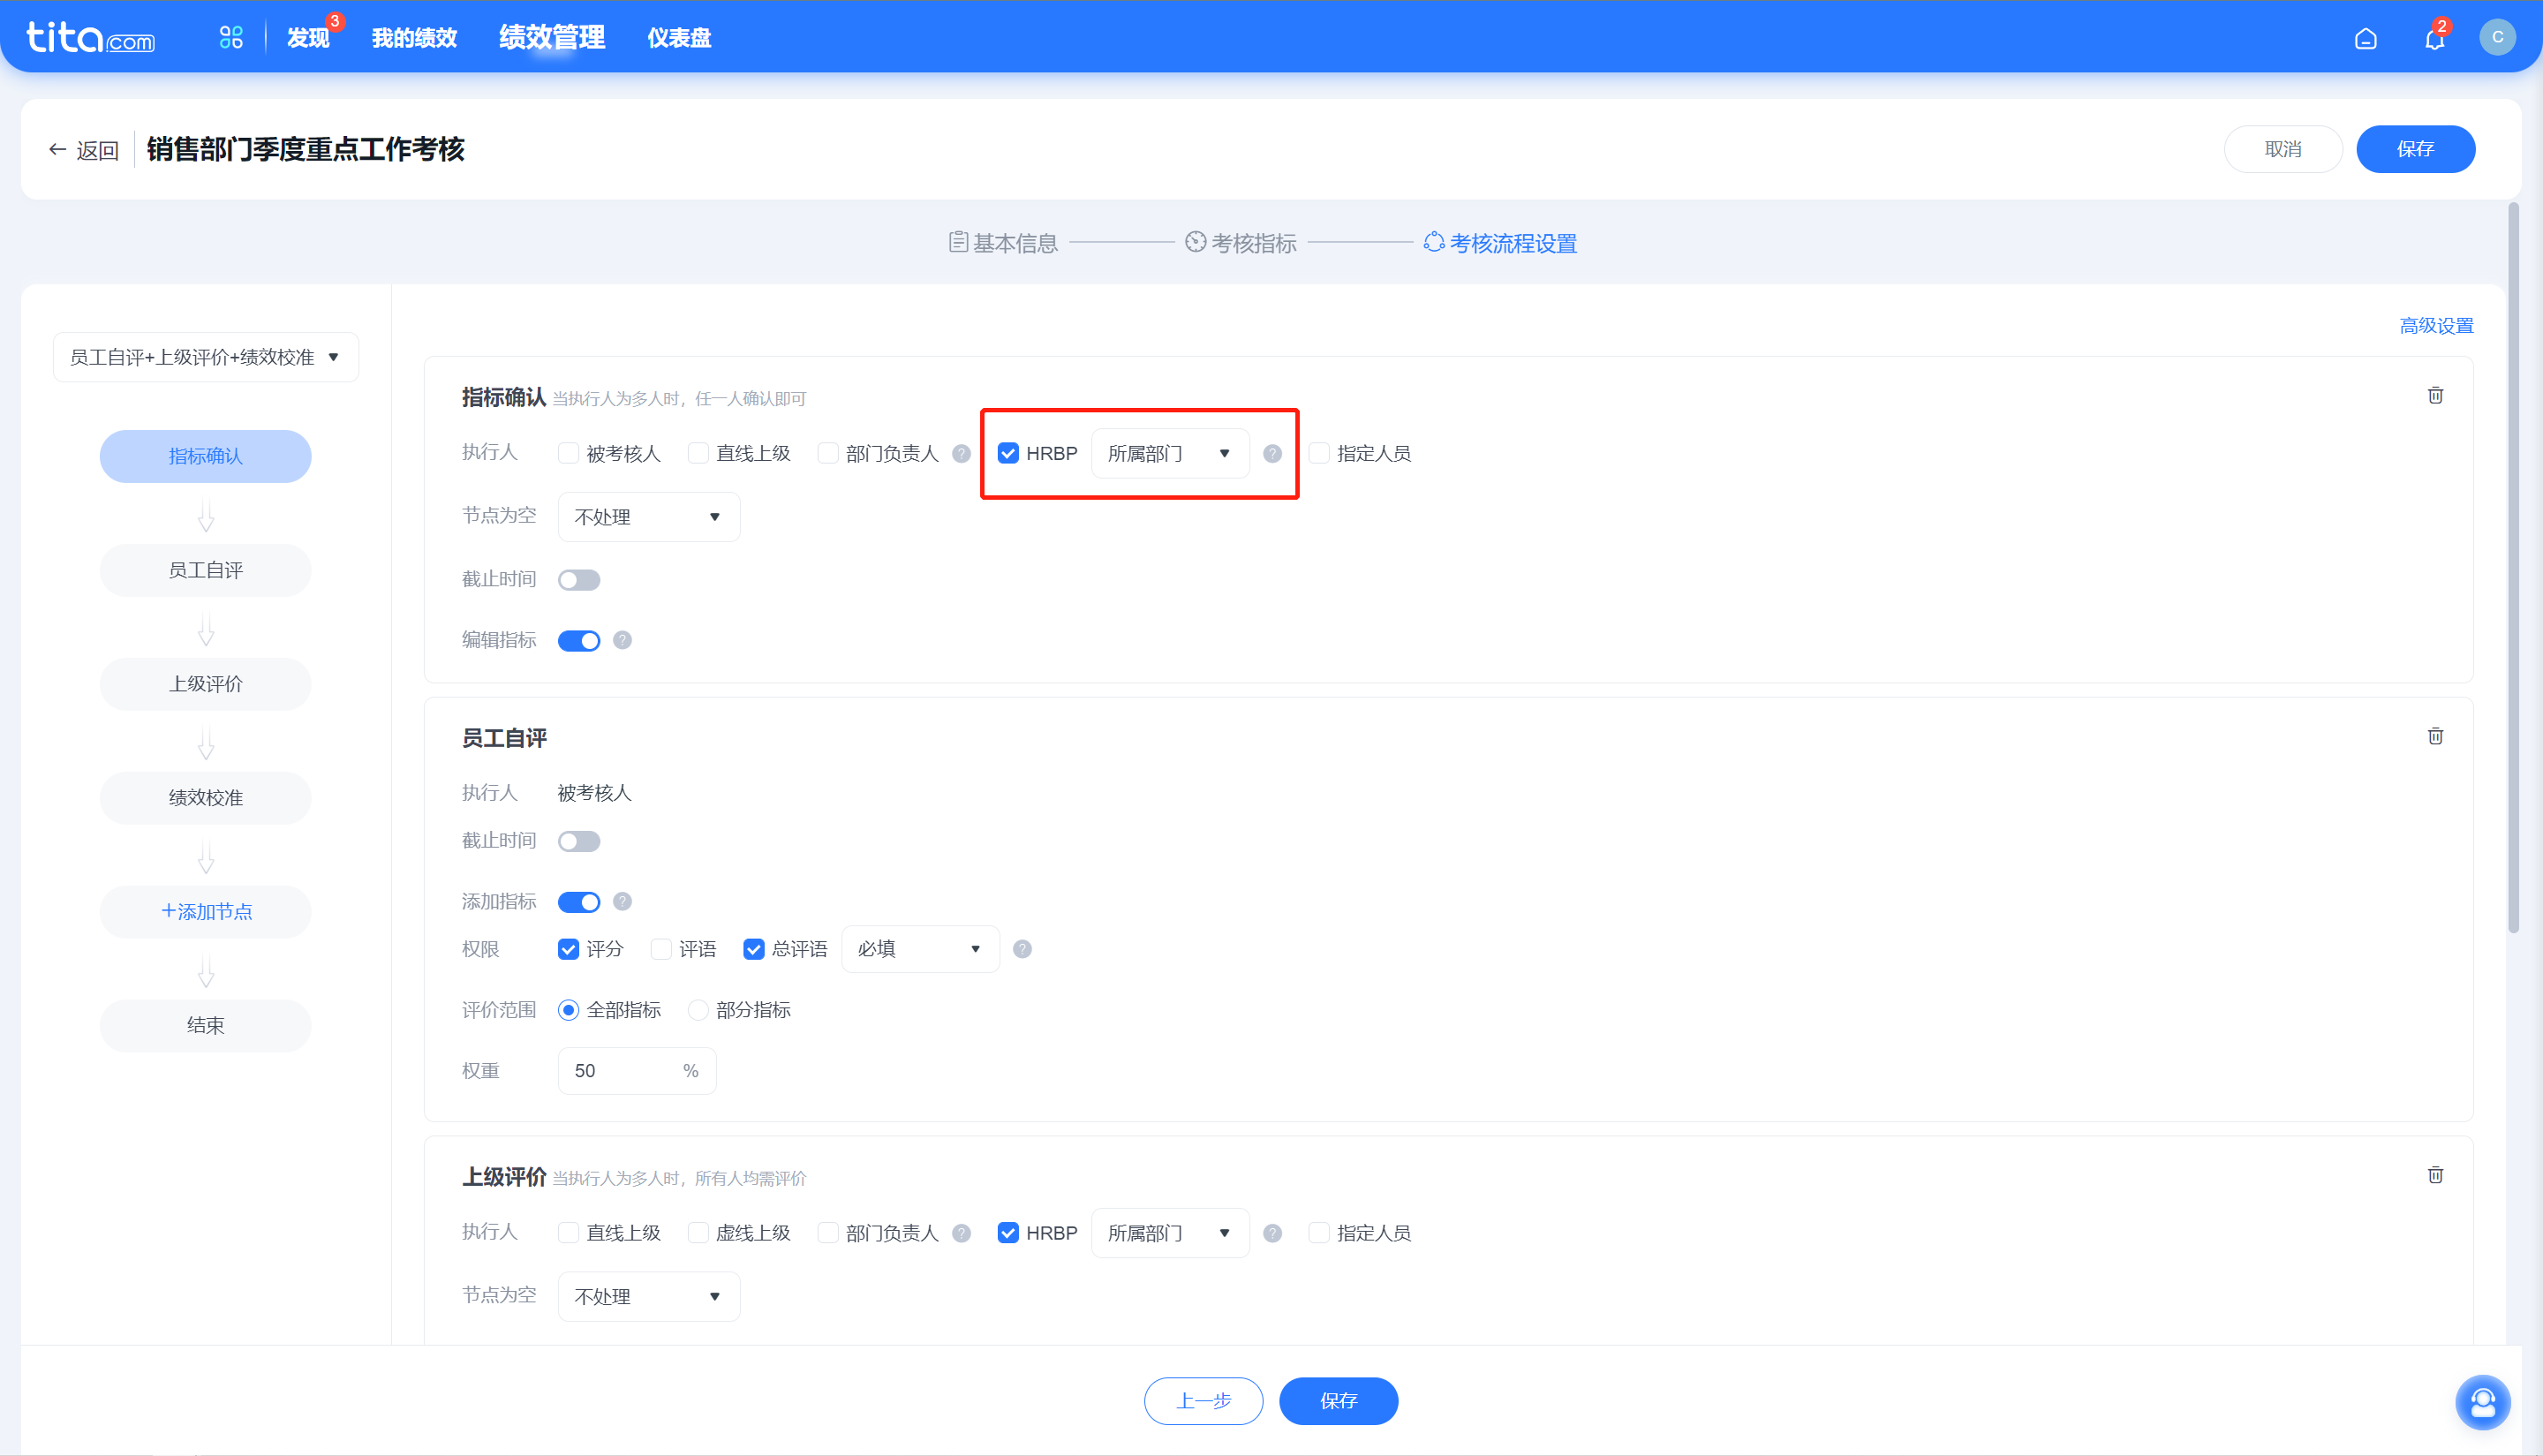The width and height of the screenshot is (2543, 1456).
Task: Open the 绩效管理 menu
Action: pos(552,38)
